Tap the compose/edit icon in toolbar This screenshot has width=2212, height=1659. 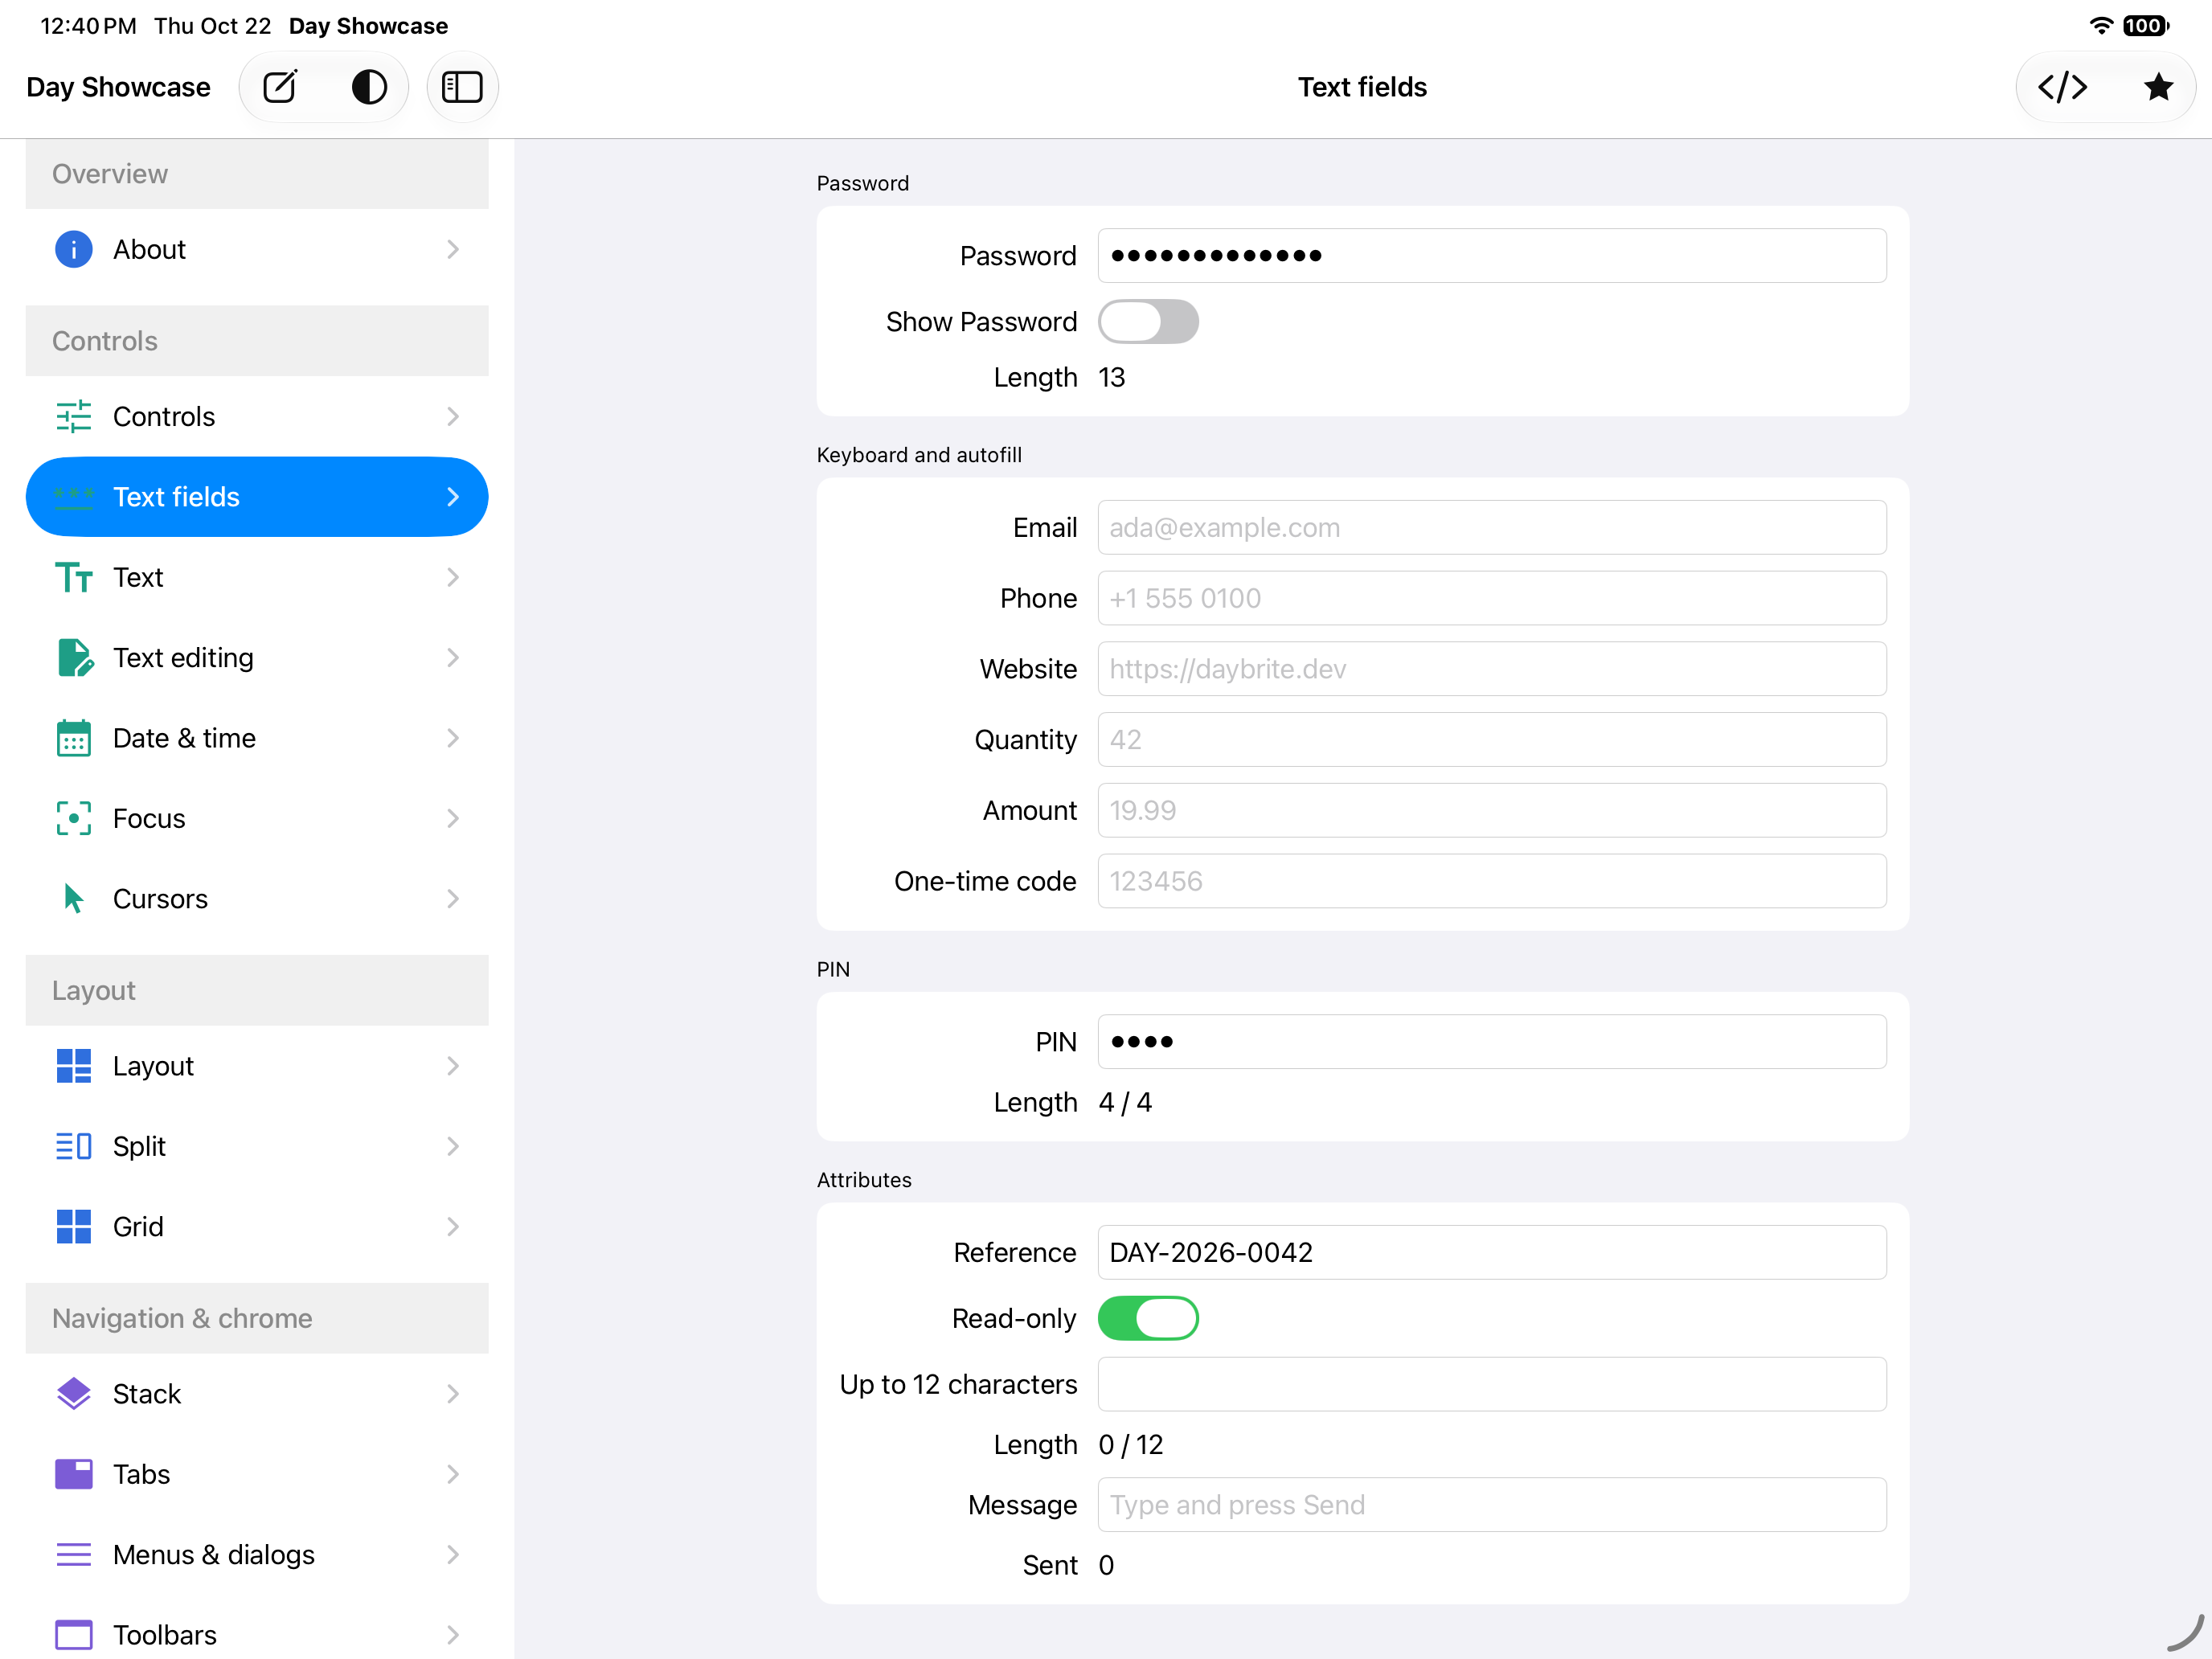click(x=280, y=87)
